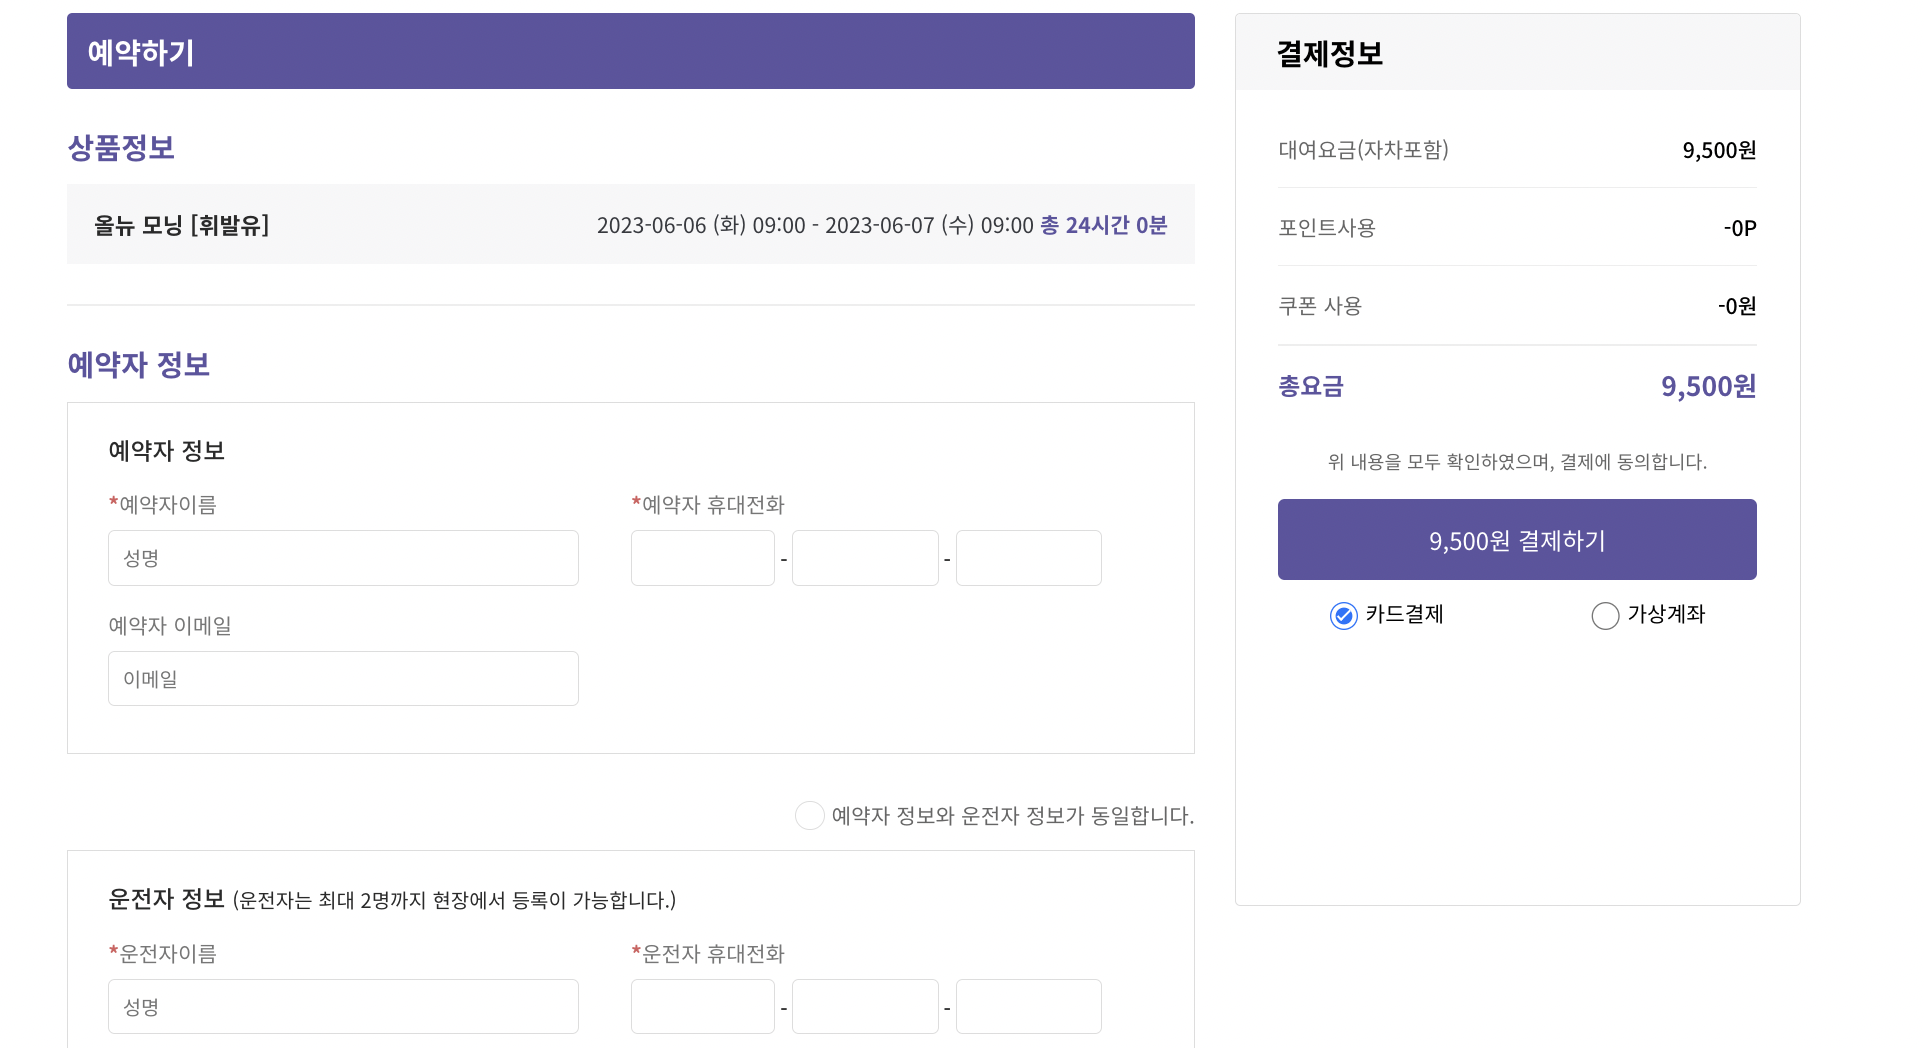1924x1048 pixels.
Task: Click the middle 예약자 휴대전화 phone segment
Action: 864,557
